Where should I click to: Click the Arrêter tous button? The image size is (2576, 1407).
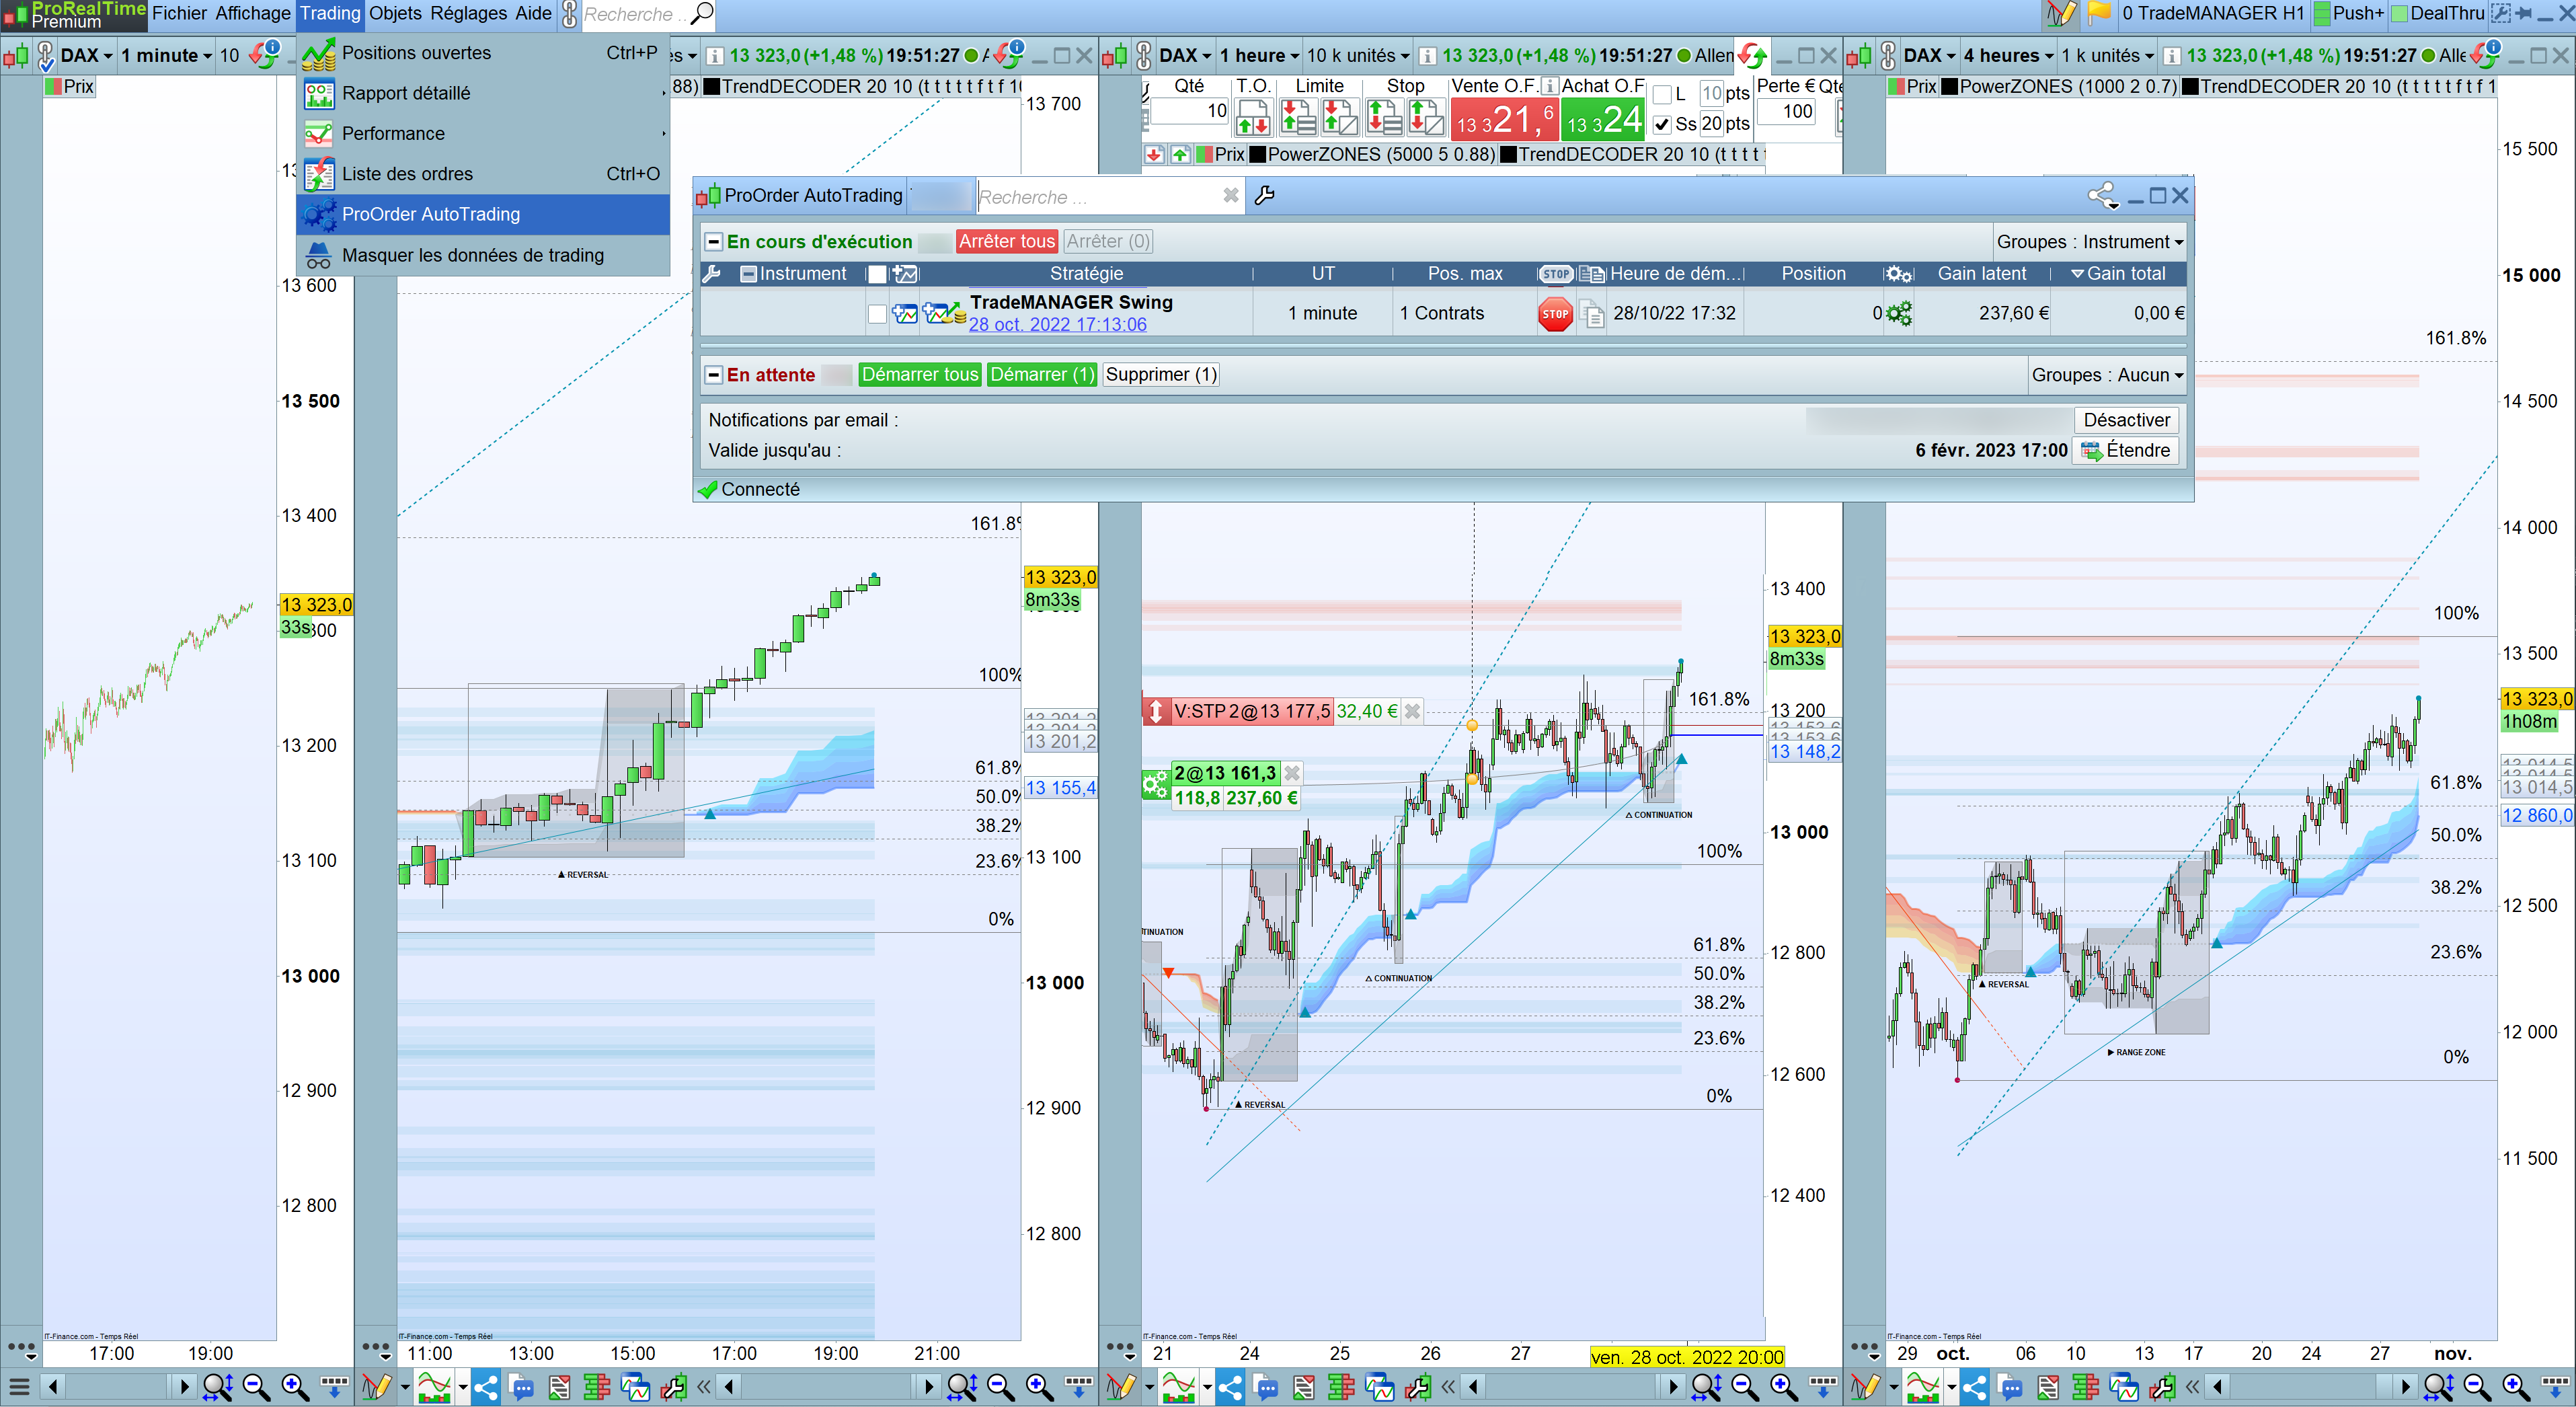(x=1006, y=241)
